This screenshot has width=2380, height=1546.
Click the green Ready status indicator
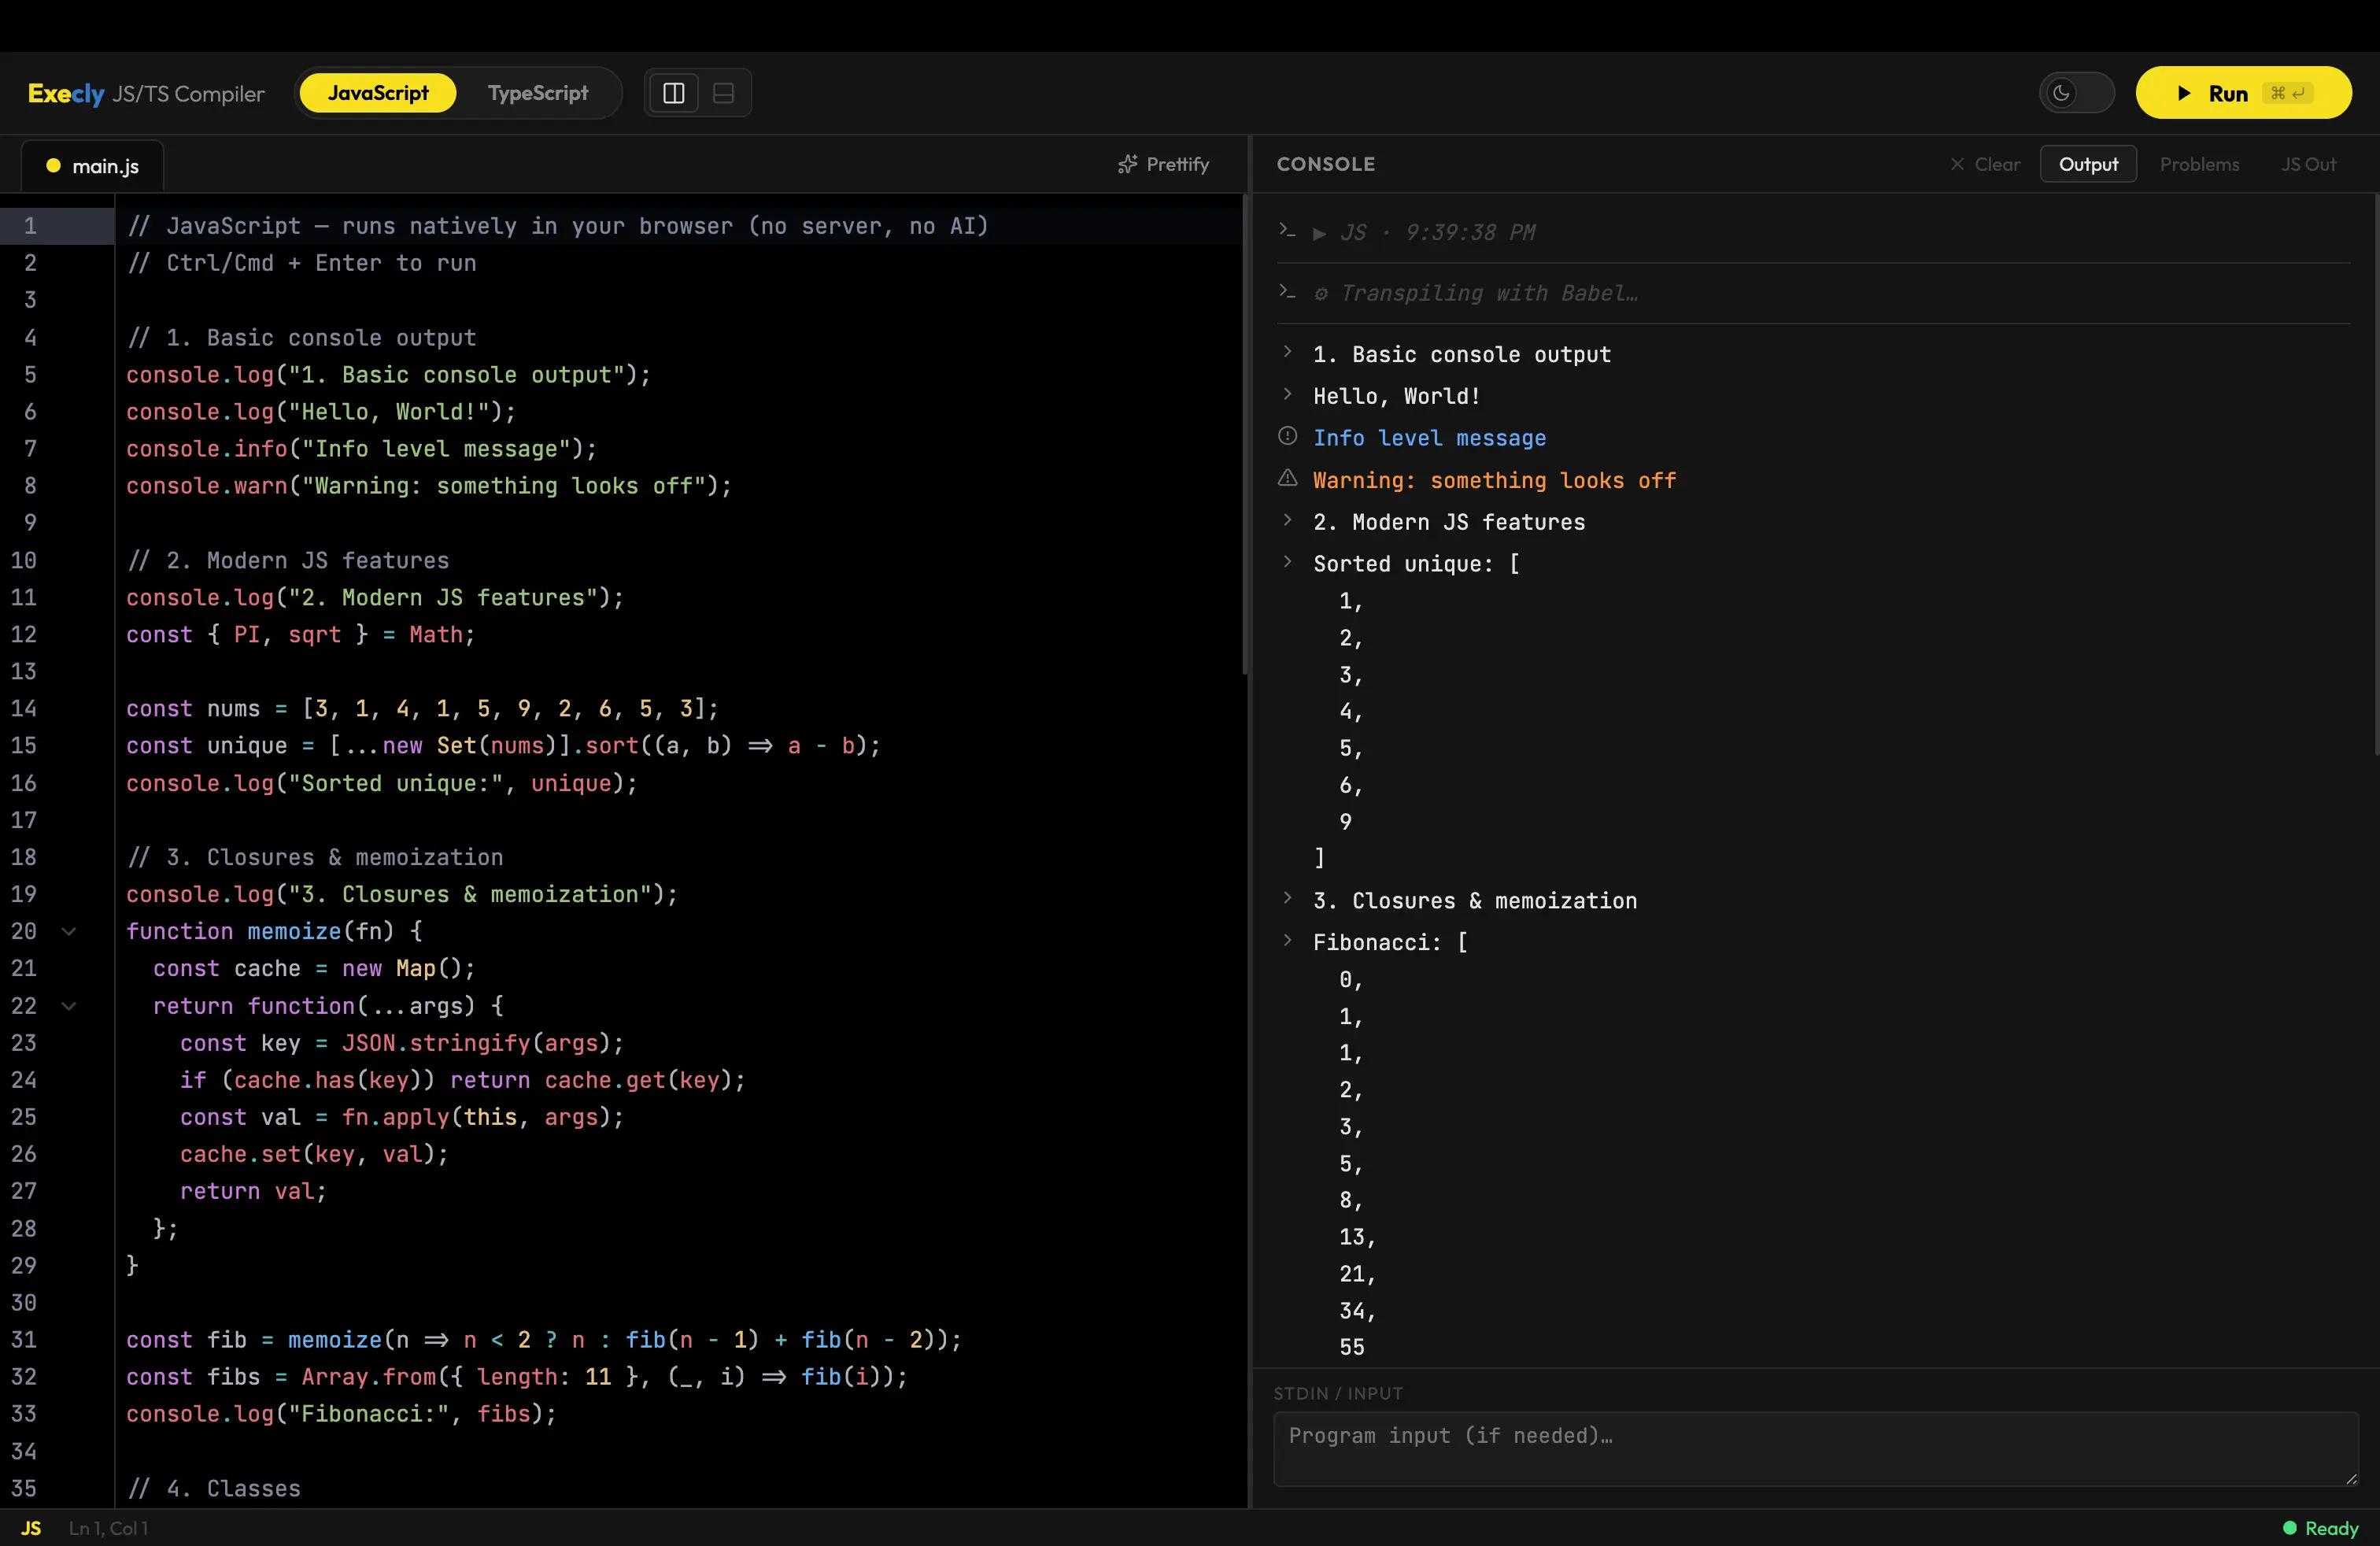point(2320,1528)
